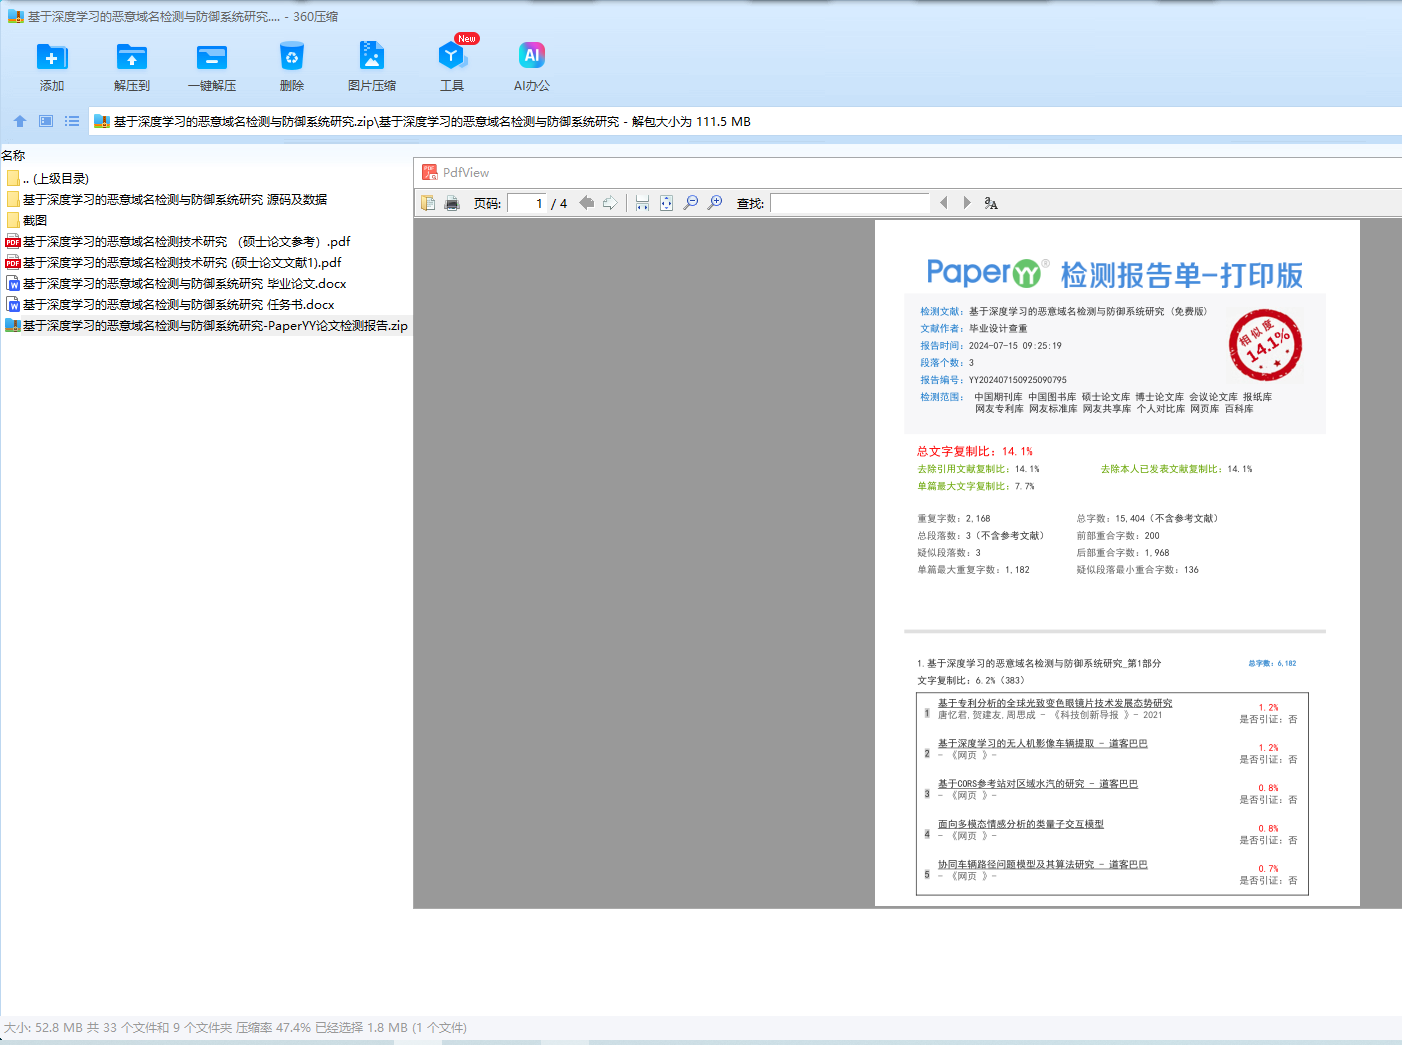Click the fit-page icon in PdfView
Image resolution: width=1402 pixels, height=1045 pixels.
click(666, 203)
